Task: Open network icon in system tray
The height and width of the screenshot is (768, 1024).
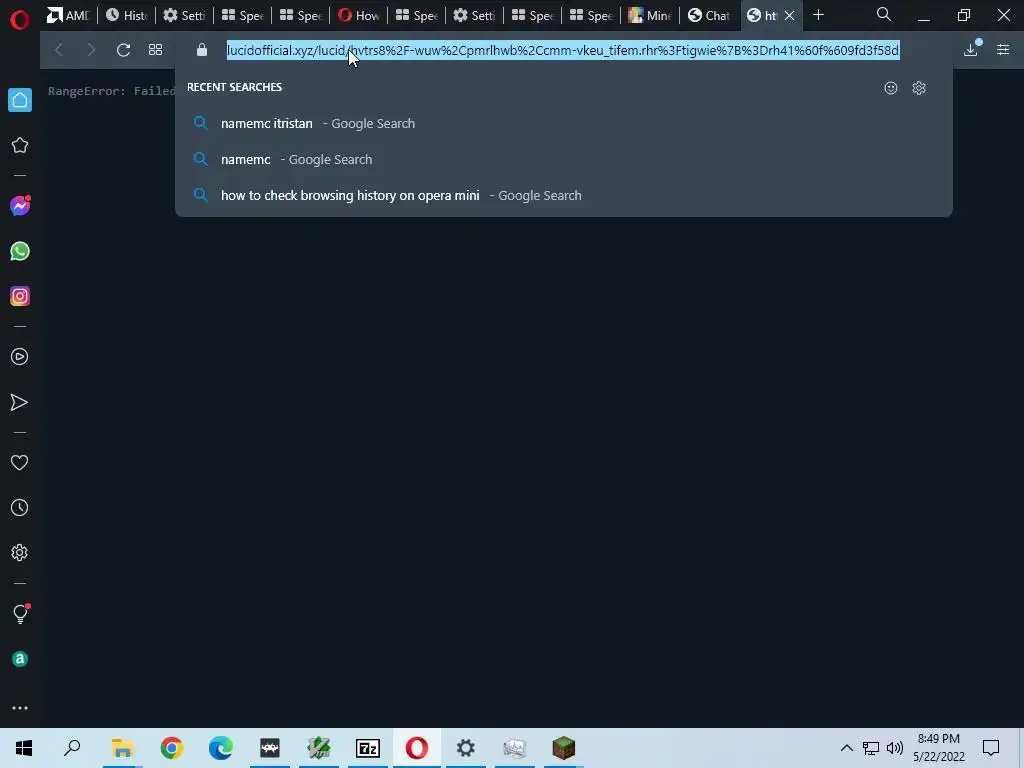Action: (x=871, y=748)
